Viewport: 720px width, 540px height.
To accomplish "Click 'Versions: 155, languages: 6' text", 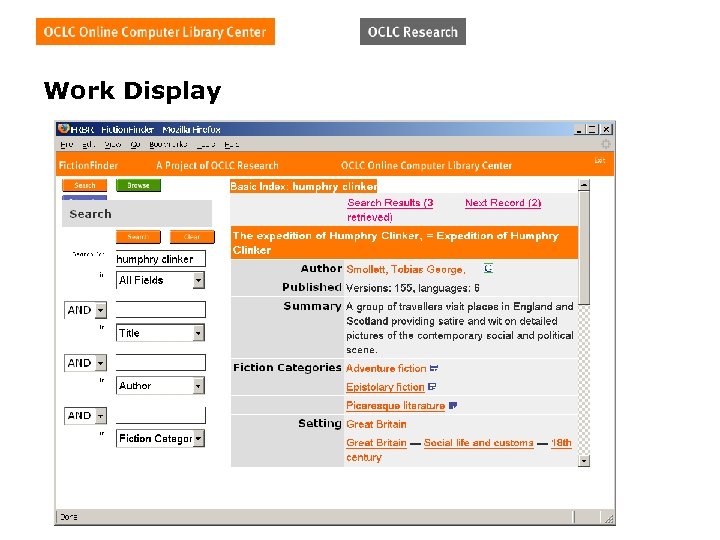I will coord(413,288).
